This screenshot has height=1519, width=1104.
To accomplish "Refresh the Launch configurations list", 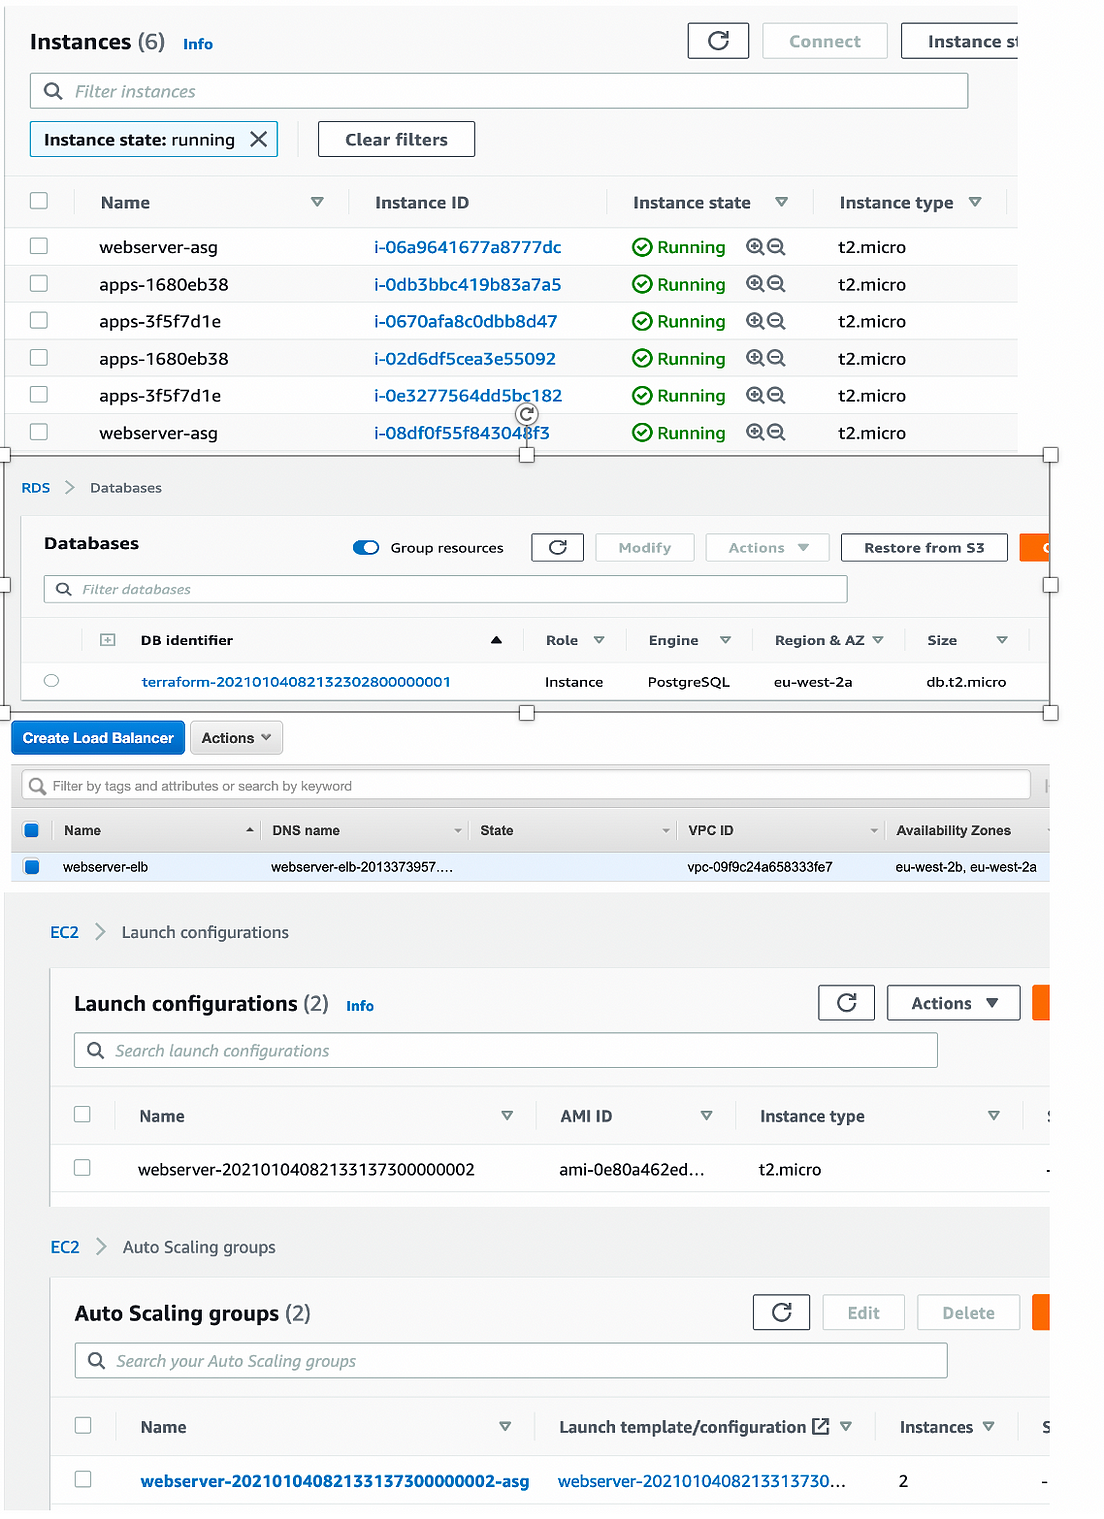I will tap(846, 1002).
